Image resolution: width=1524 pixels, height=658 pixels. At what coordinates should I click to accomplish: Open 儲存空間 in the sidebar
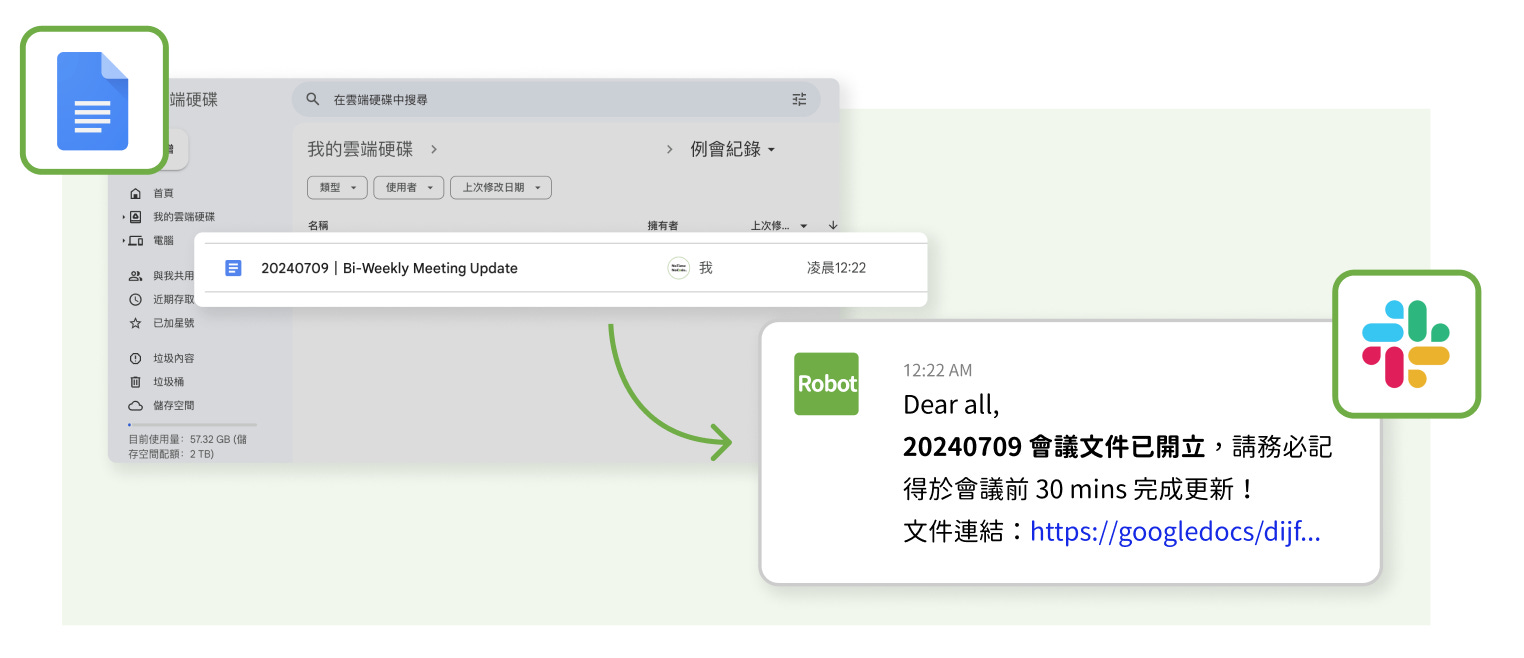click(x=173, y=406)
